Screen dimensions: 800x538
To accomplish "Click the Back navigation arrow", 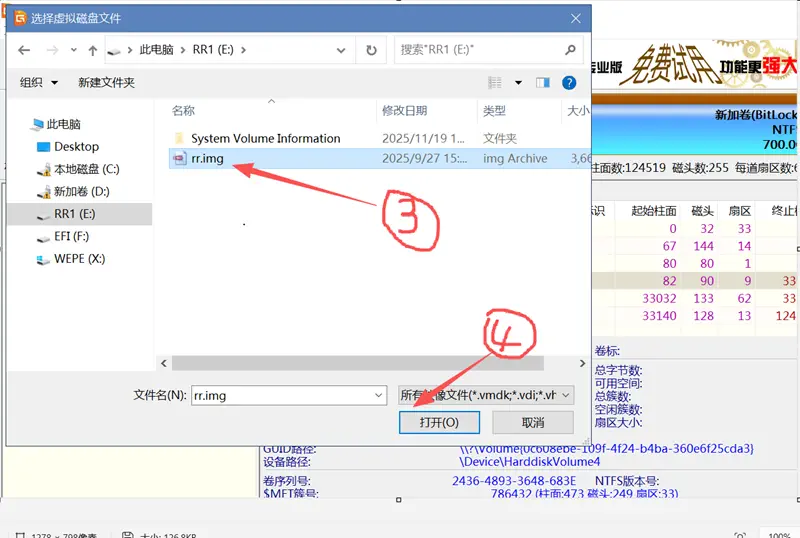I will [x=24, y=50].
